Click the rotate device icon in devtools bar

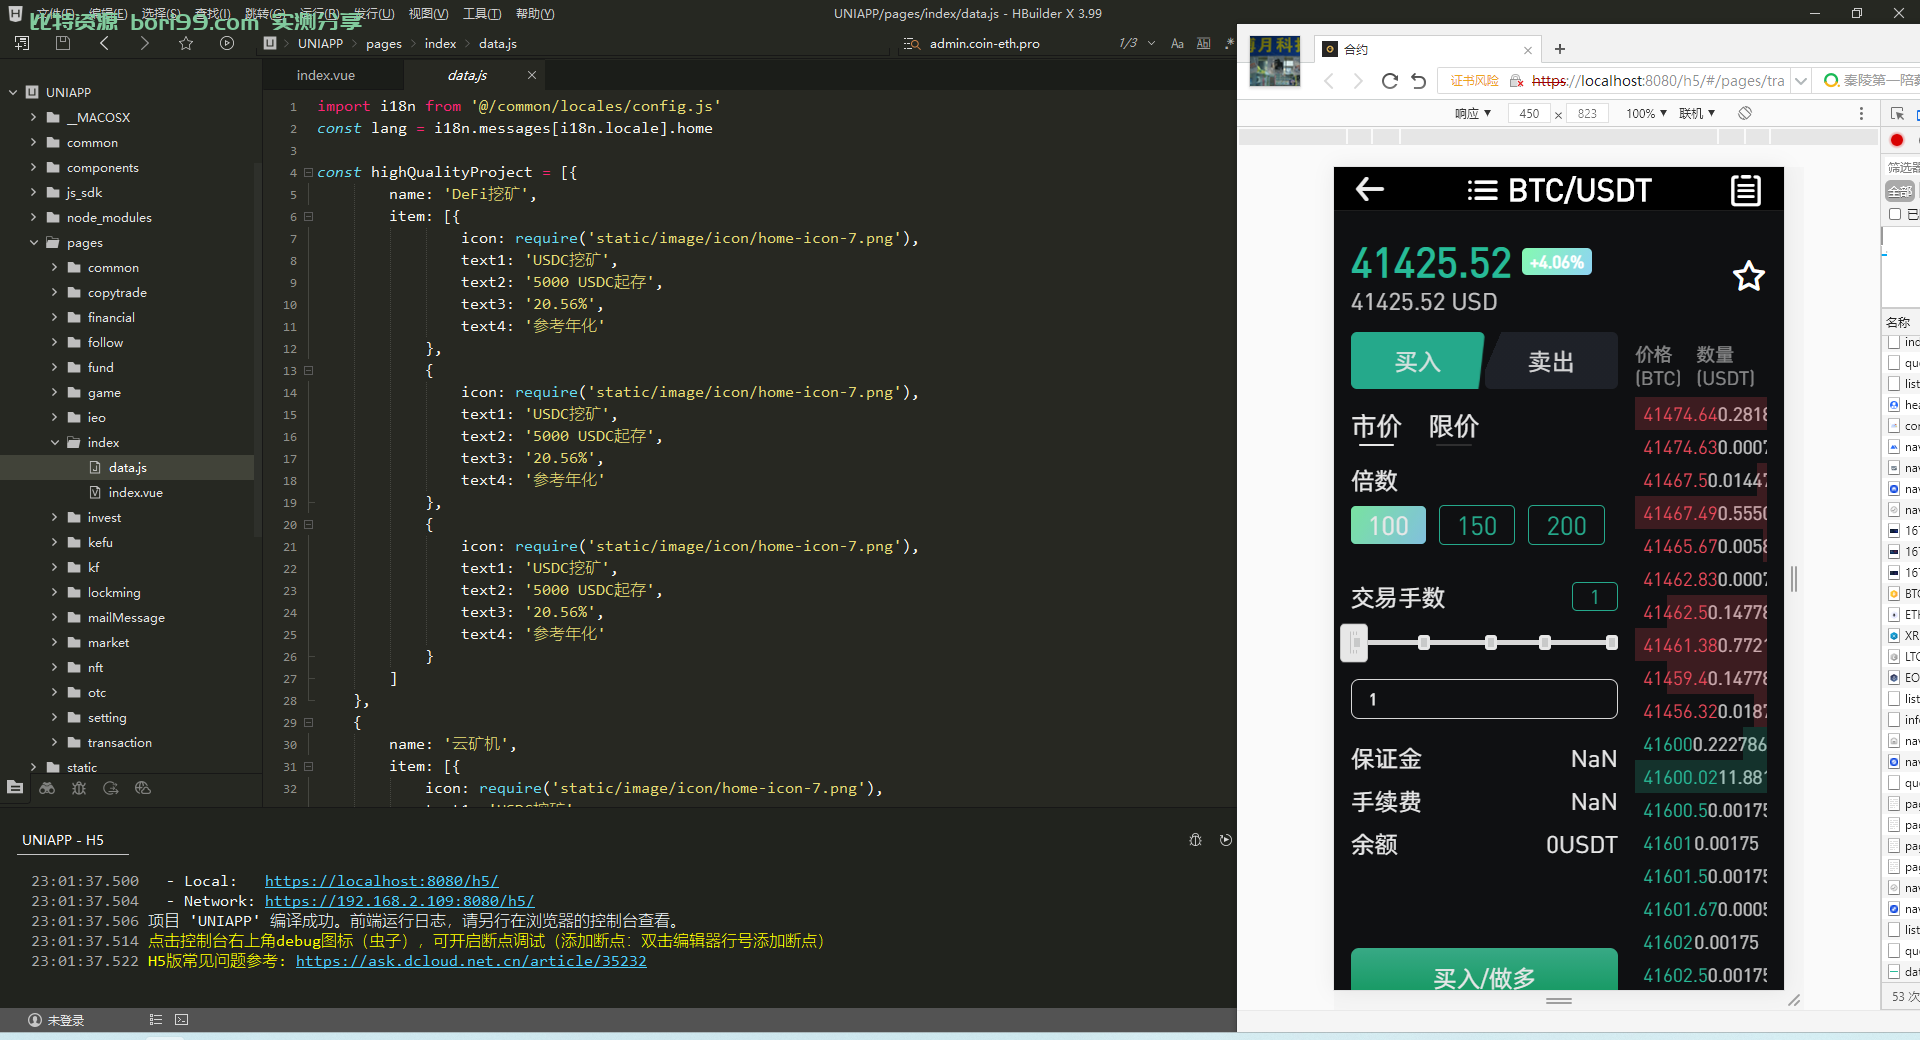tap(1745, 113)
